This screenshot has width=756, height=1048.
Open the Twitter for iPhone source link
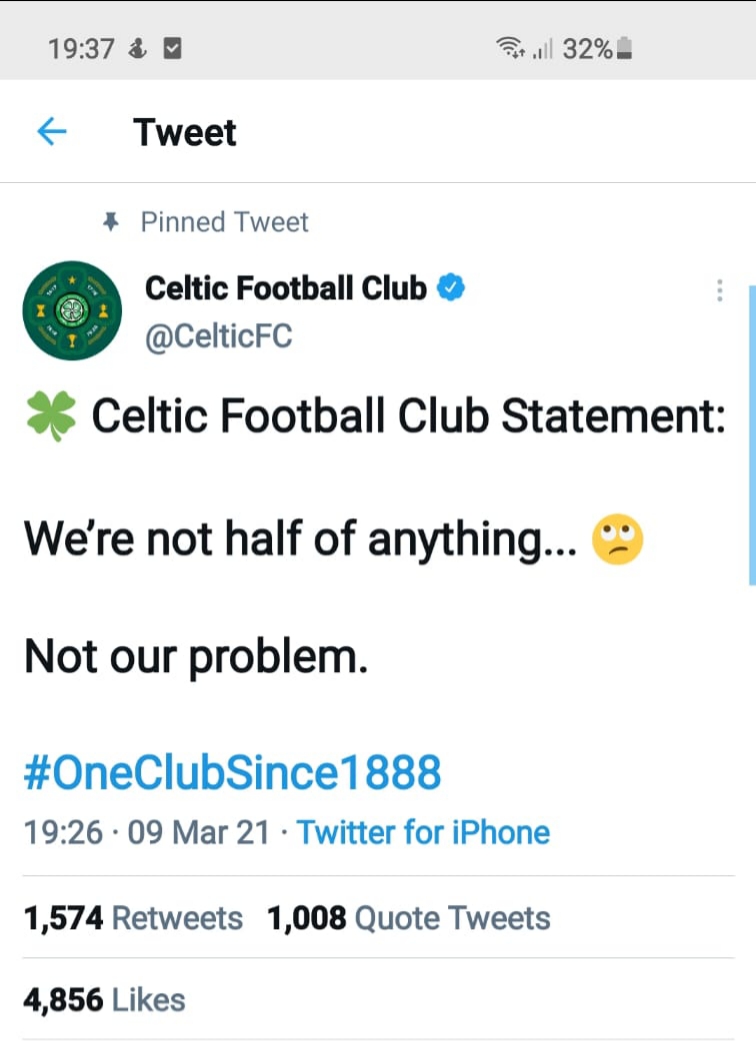[x=424, y=833]
